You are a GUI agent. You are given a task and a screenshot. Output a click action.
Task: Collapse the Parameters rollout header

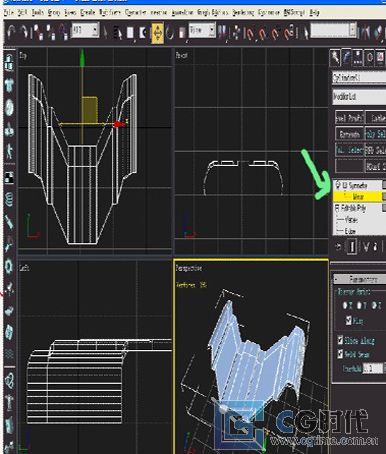pyautogui.click(x=359, y=279)
